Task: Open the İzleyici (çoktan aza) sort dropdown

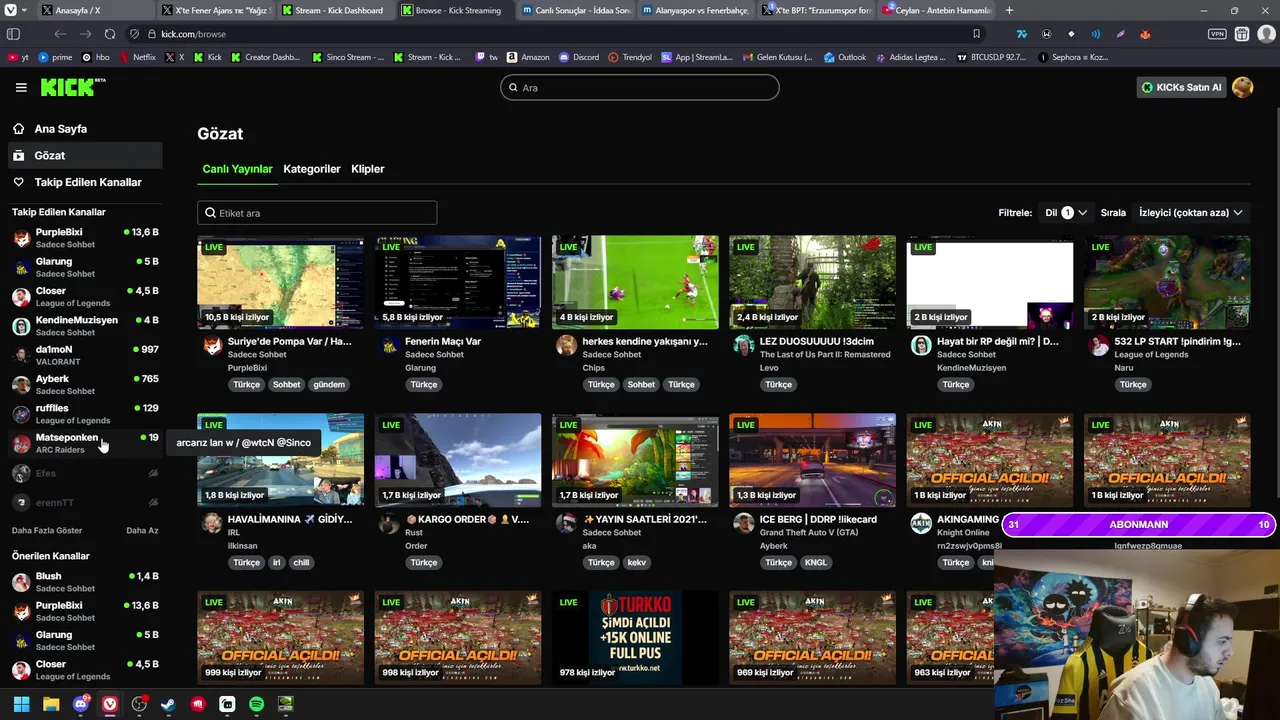Action: click(1190, 213)
